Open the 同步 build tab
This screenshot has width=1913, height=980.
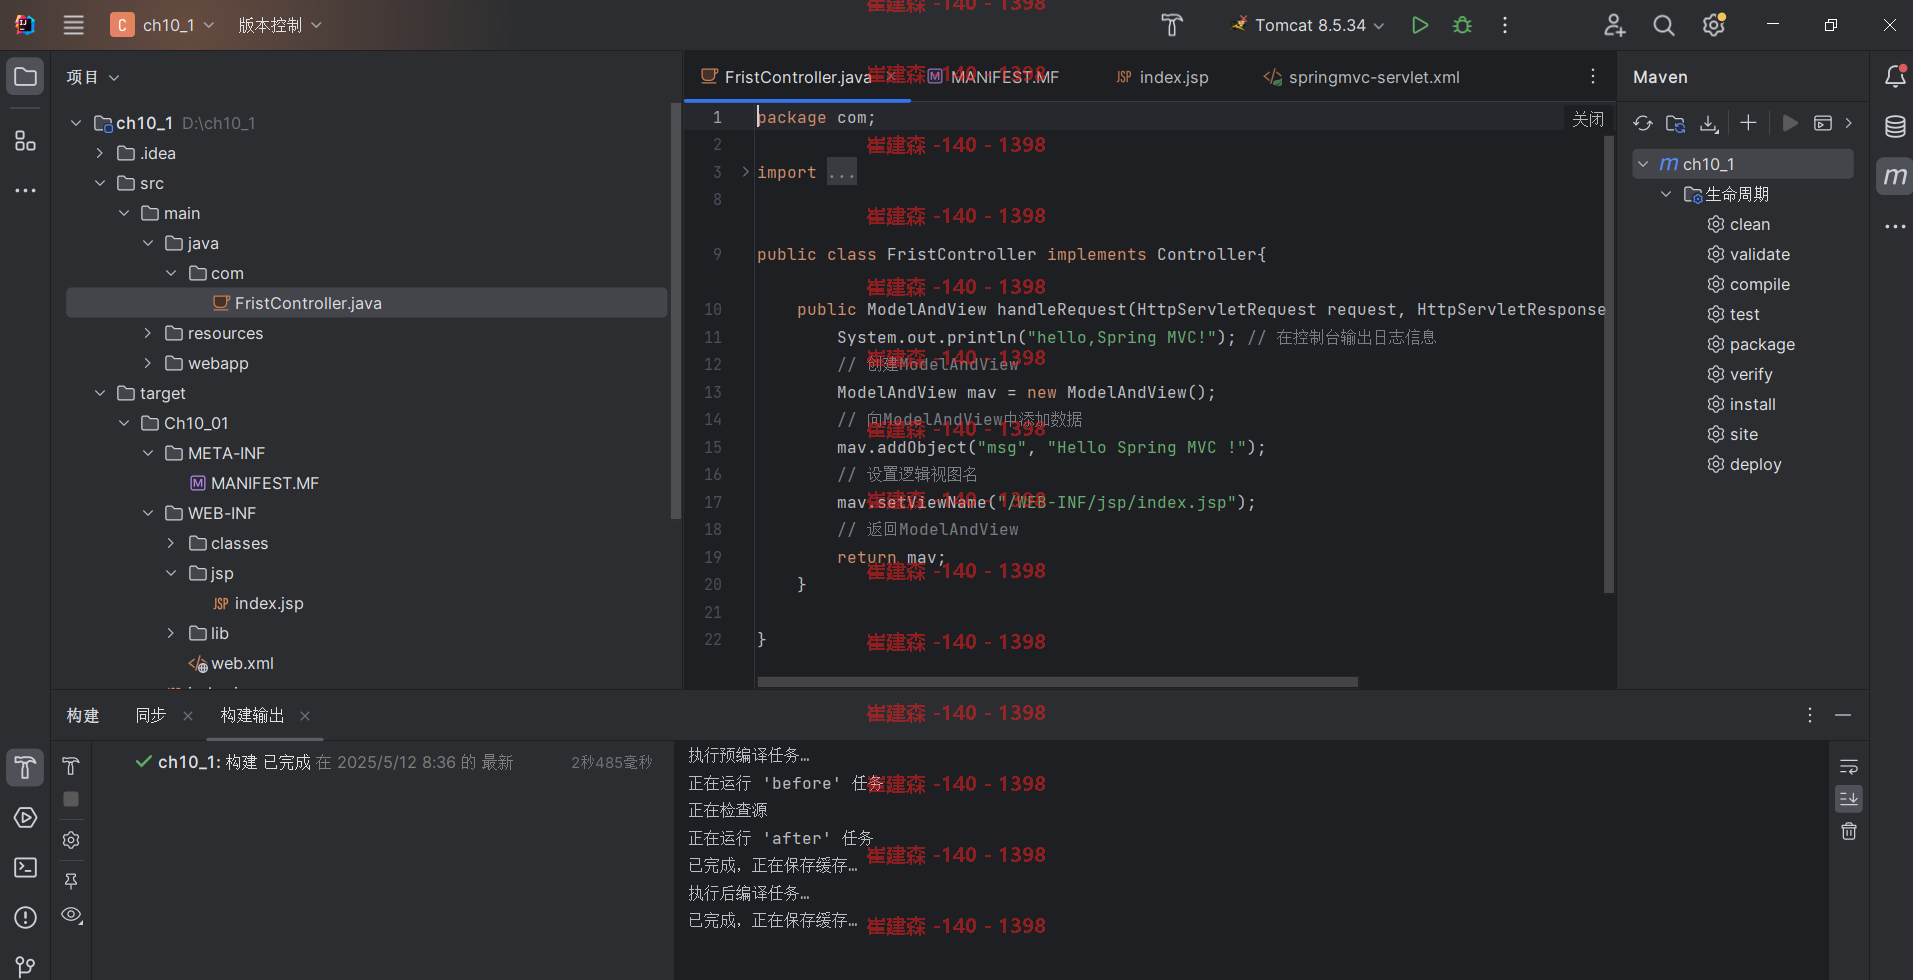tap(151, 715)
